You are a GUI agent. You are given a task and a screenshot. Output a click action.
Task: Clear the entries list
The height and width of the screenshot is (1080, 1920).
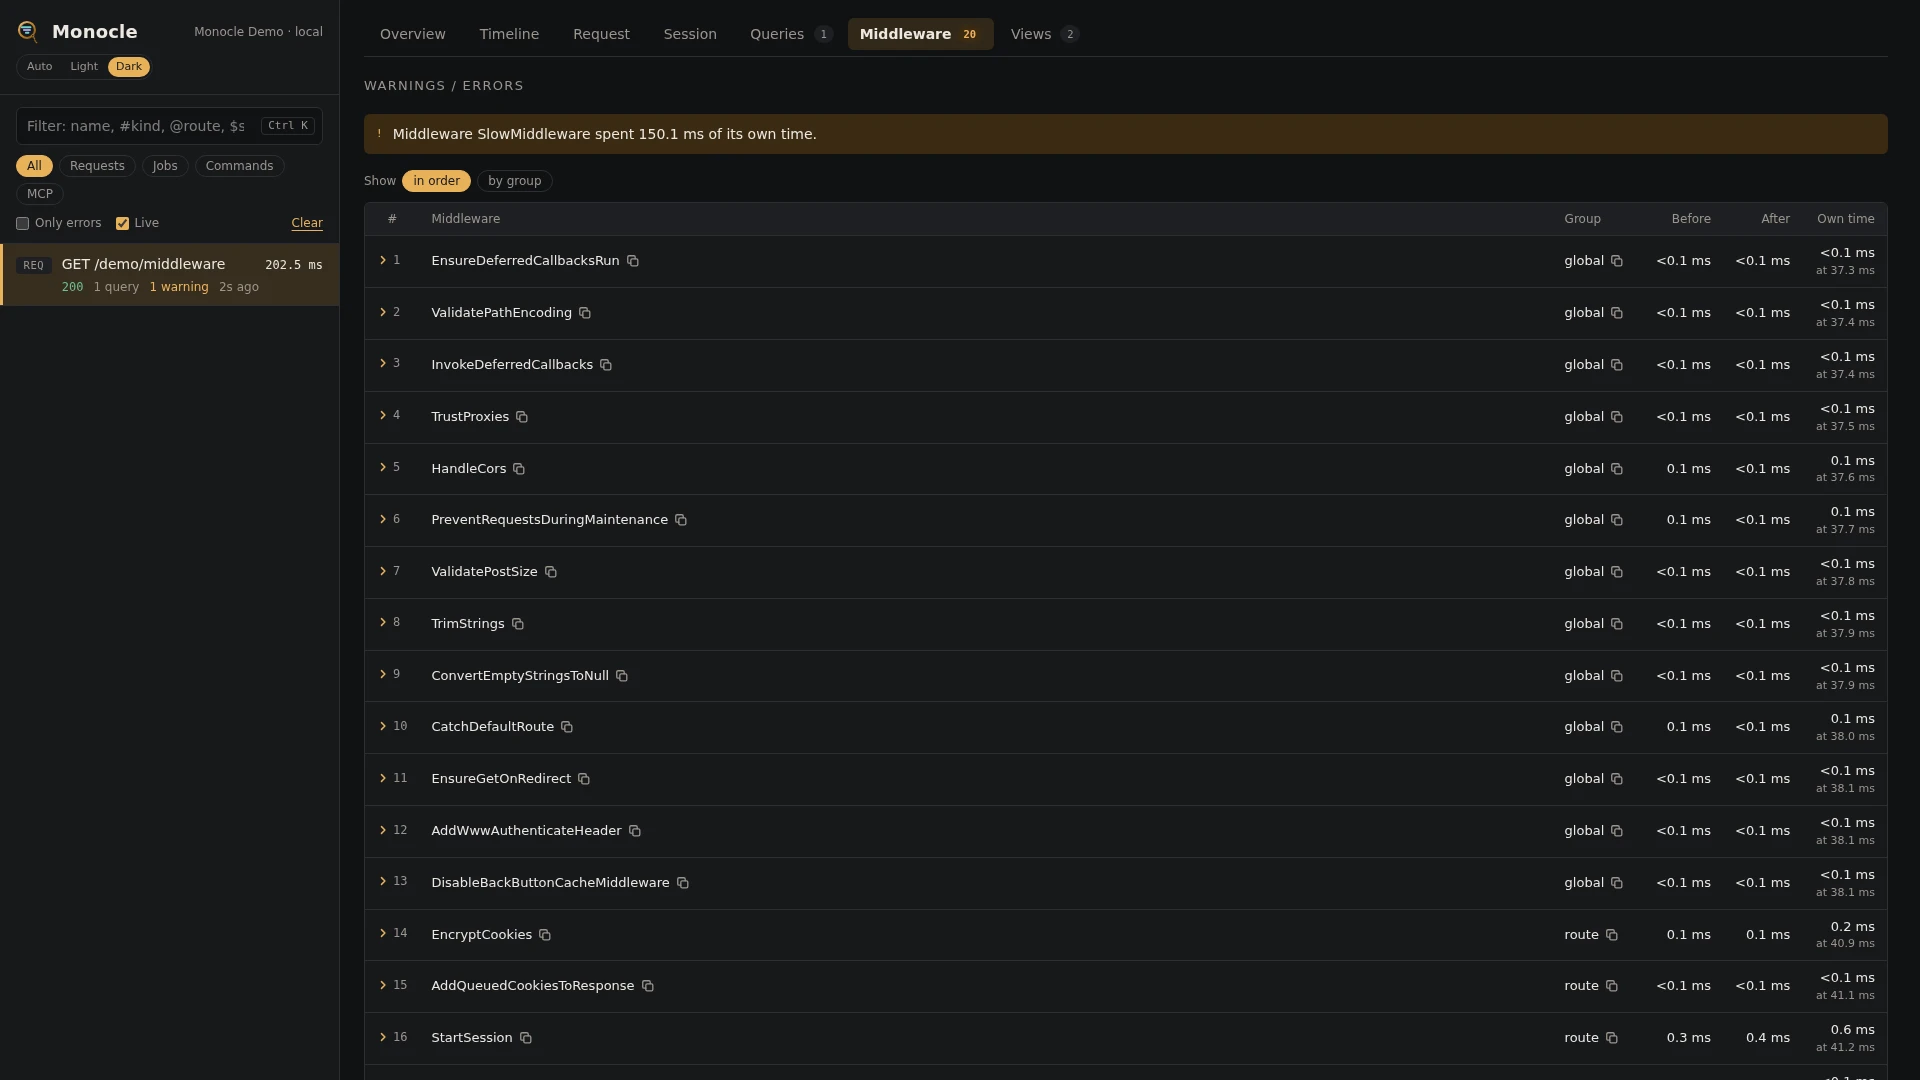(x=307, y=223)
